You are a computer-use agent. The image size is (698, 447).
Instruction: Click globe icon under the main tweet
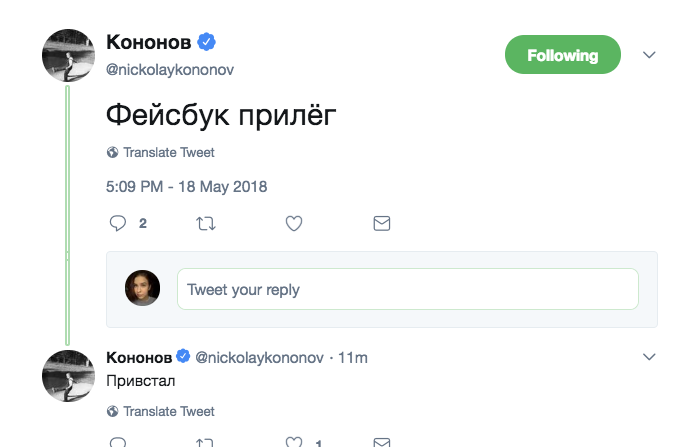(112, 153)
